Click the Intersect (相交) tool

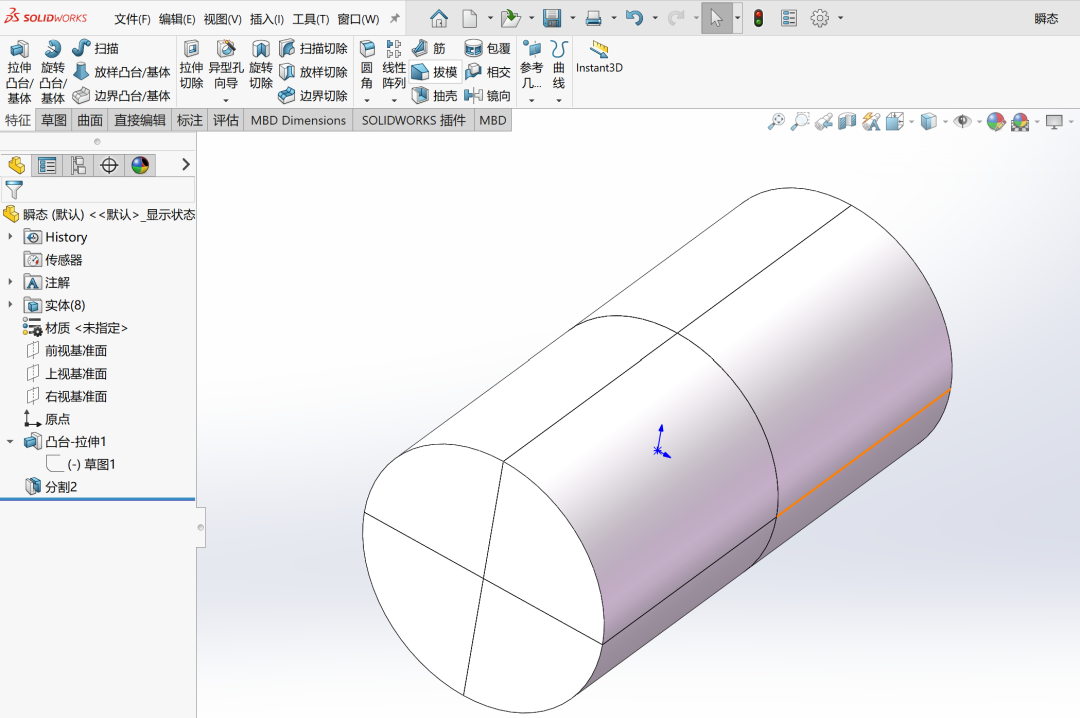(488, 72)
